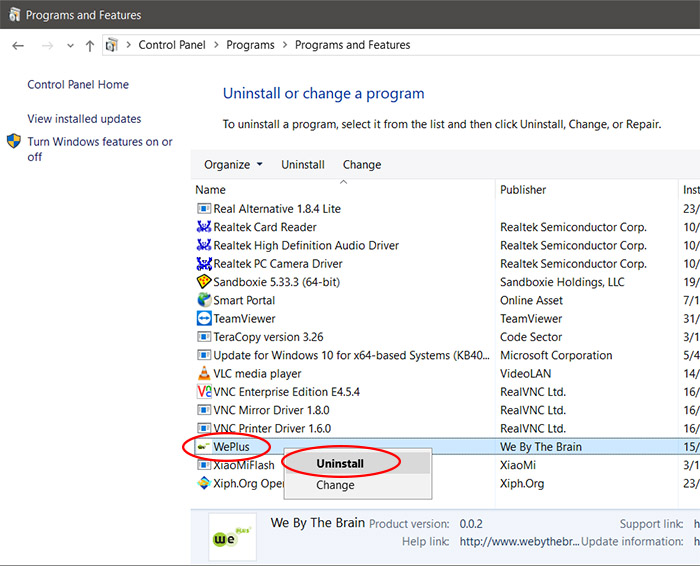Viewport: 700px width, 566px height.
Task: Select the Sandboxie program icon
Action: (x=204, y=282)
